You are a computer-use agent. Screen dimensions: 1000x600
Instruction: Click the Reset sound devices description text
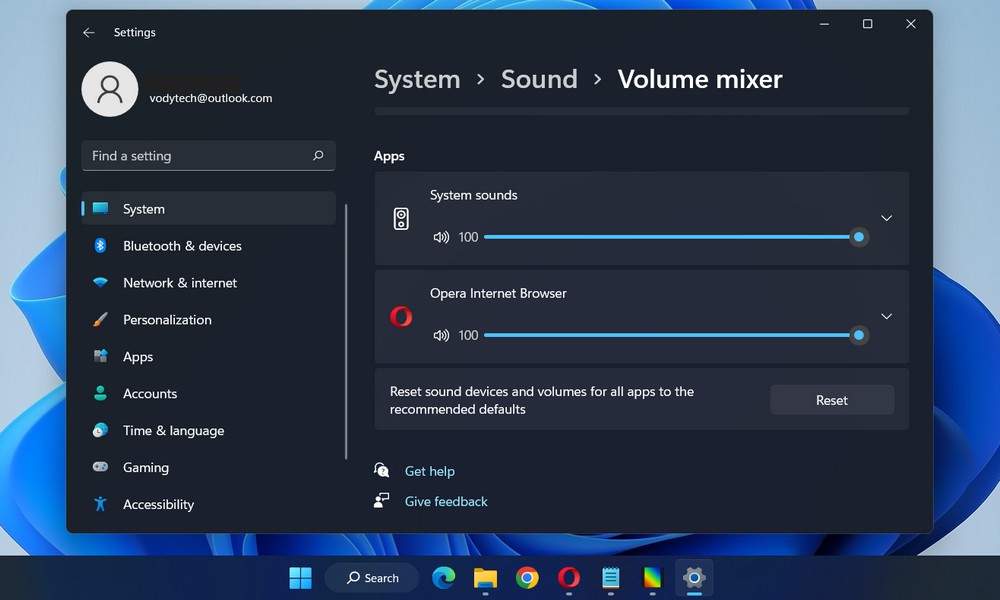point(541,400)
